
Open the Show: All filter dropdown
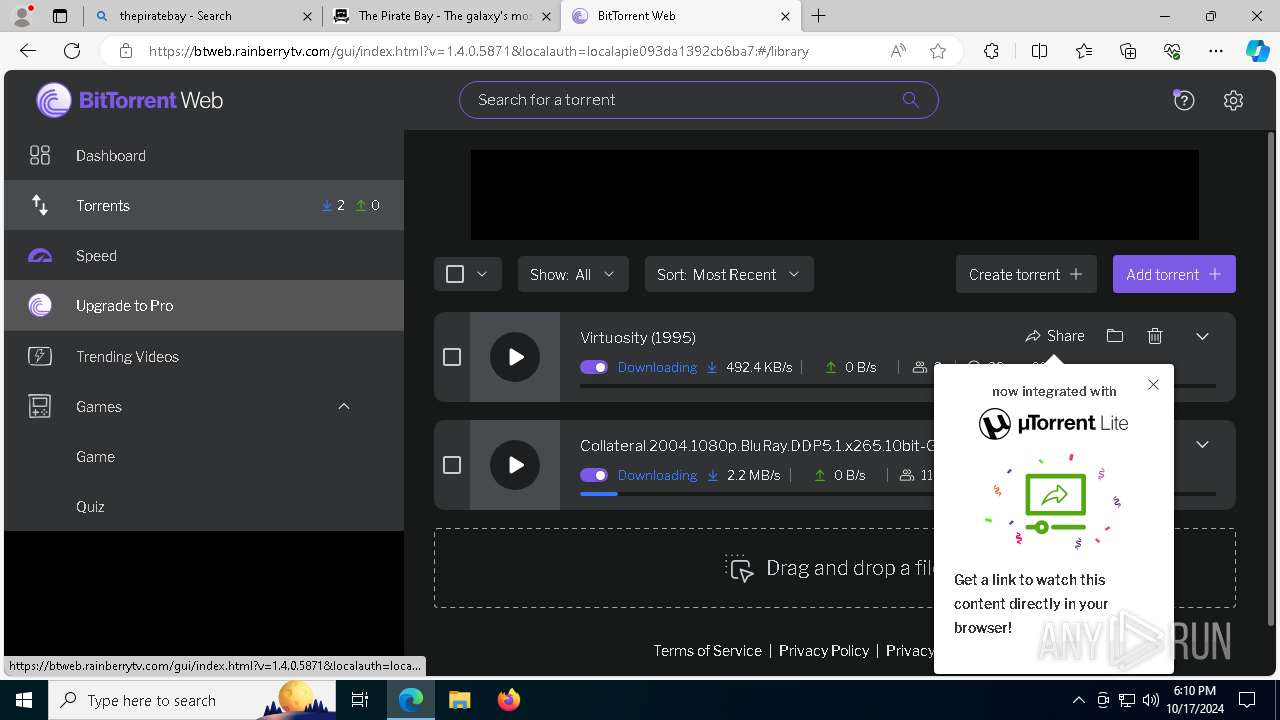[573, 274]
